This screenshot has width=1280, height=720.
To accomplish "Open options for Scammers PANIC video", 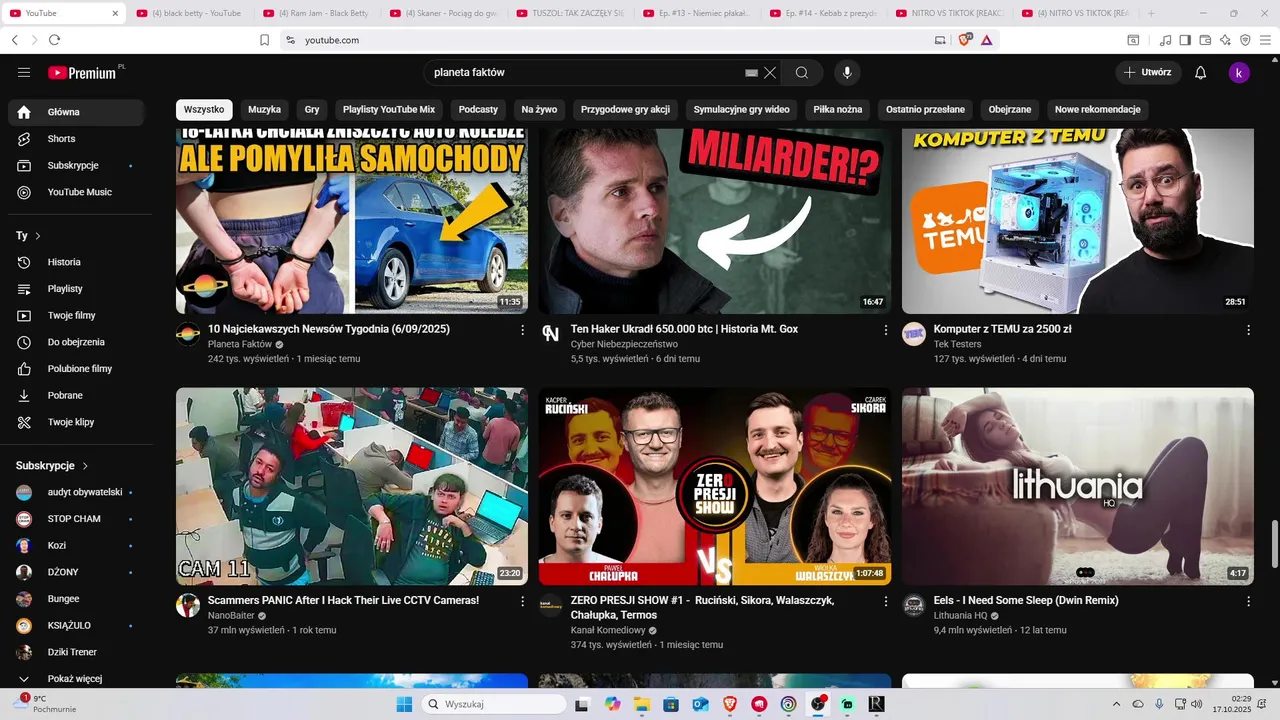I will [x=522, y=602].
